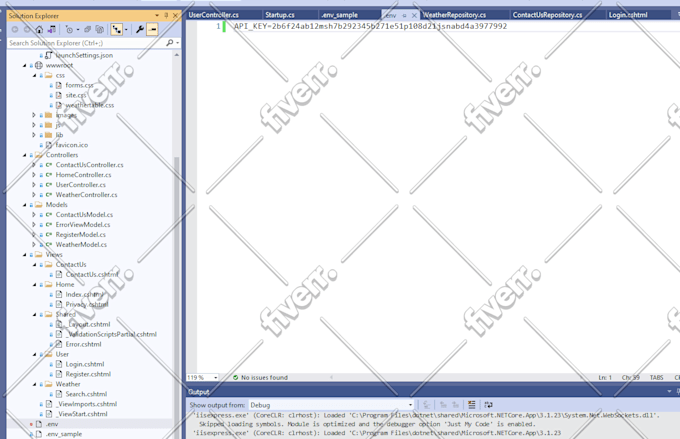Toggle Word Wrap in the Output toolbar
The image size is (680, 439).
[488, 405]
